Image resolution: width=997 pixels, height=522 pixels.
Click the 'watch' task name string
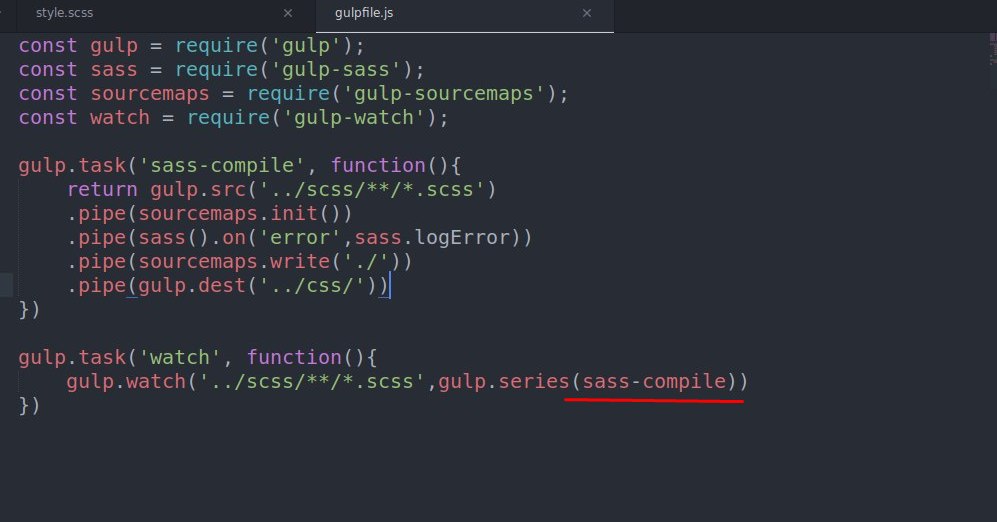(179, 357)
